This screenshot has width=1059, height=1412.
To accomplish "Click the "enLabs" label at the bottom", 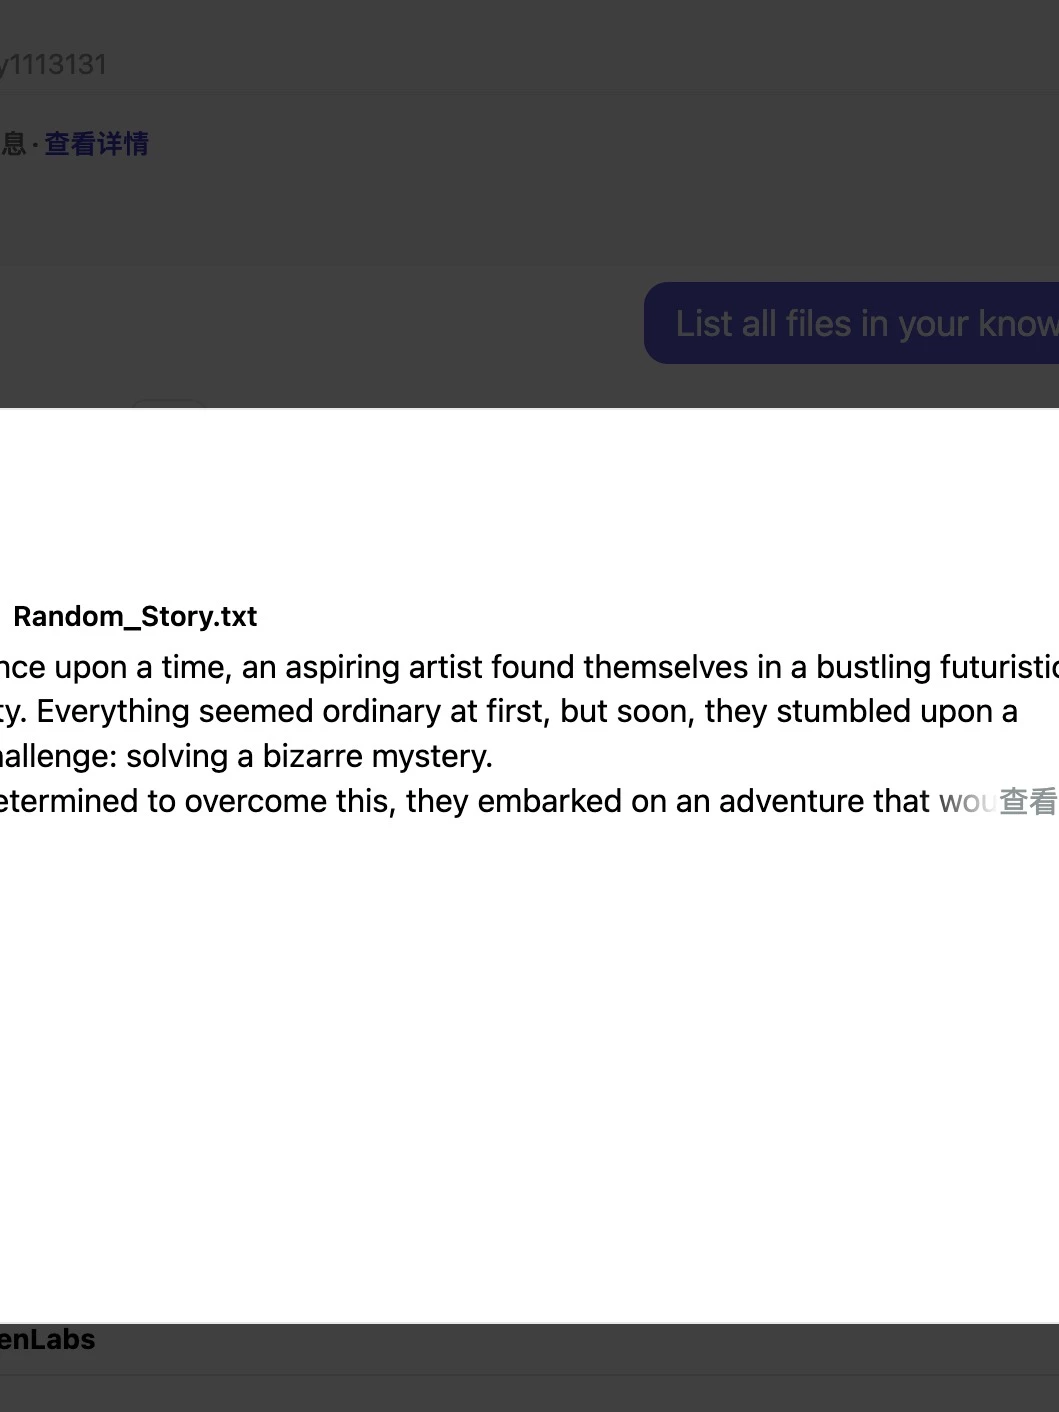I will pos(47,1340).
